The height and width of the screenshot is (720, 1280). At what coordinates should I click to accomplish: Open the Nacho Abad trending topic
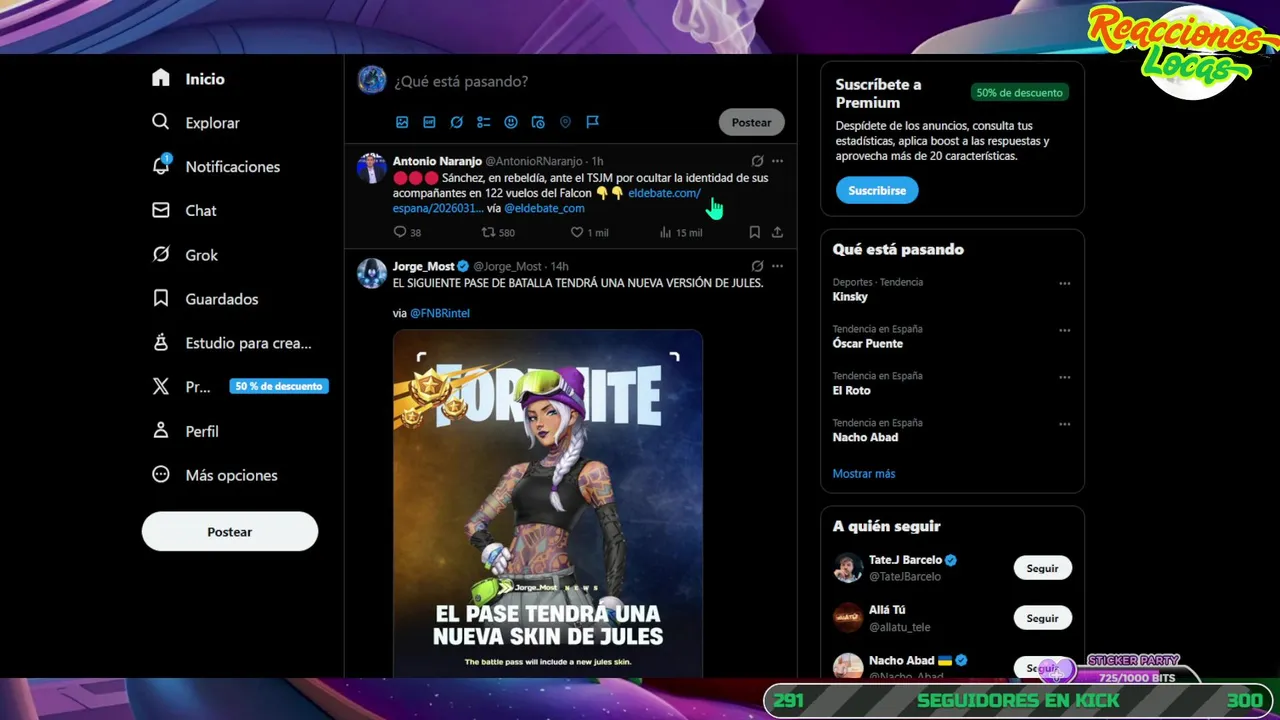(865, 437)
